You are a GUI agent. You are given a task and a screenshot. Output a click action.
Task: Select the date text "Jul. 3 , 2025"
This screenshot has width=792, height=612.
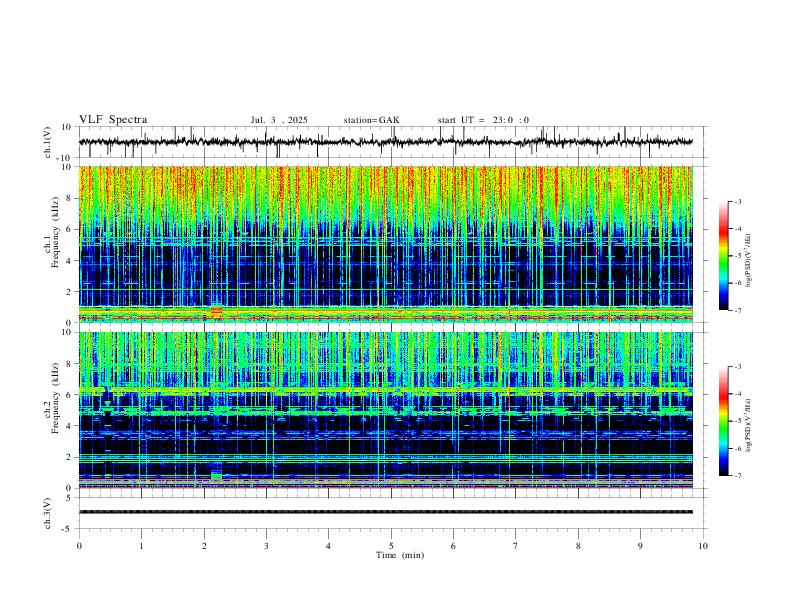point(279,120)
